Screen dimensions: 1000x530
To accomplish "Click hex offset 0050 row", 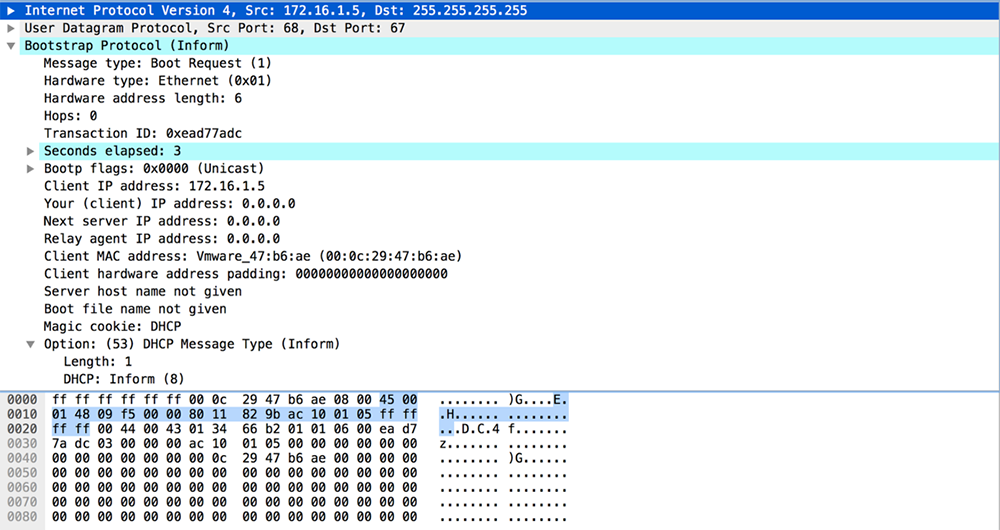I will (22, 473).
